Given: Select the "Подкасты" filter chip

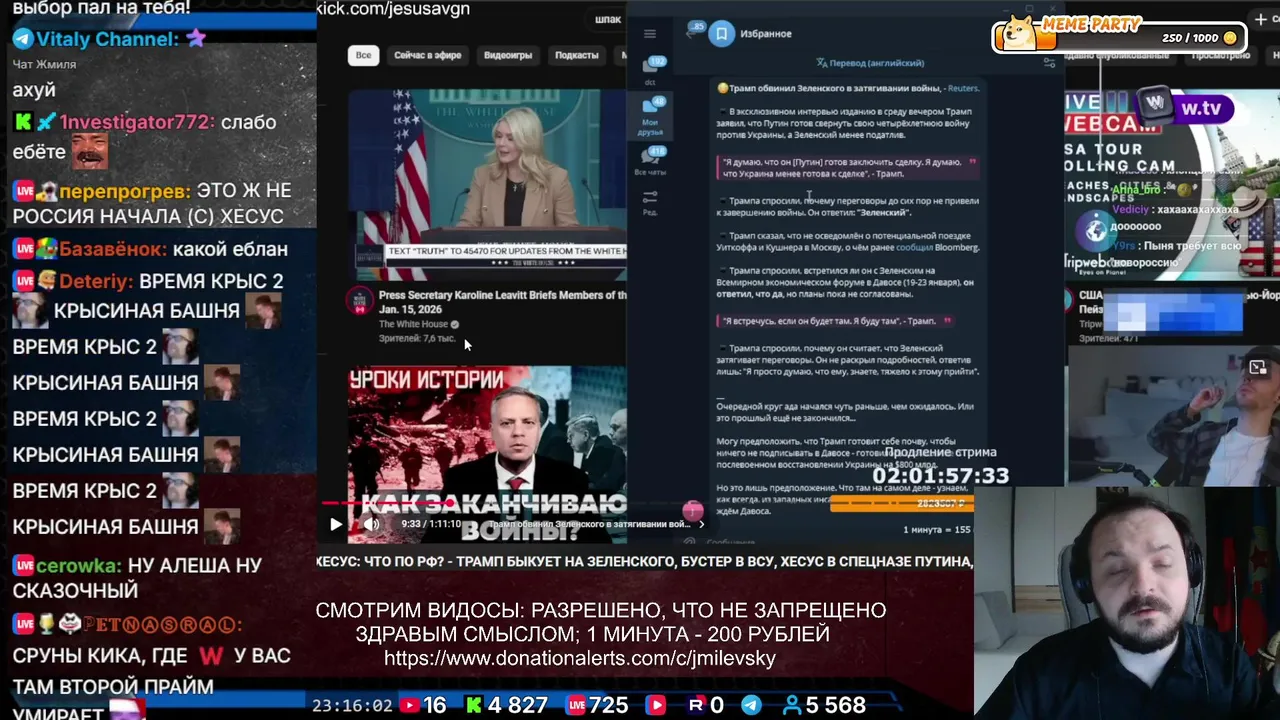Looking at the screenshot, I should (x=577, y=55).
